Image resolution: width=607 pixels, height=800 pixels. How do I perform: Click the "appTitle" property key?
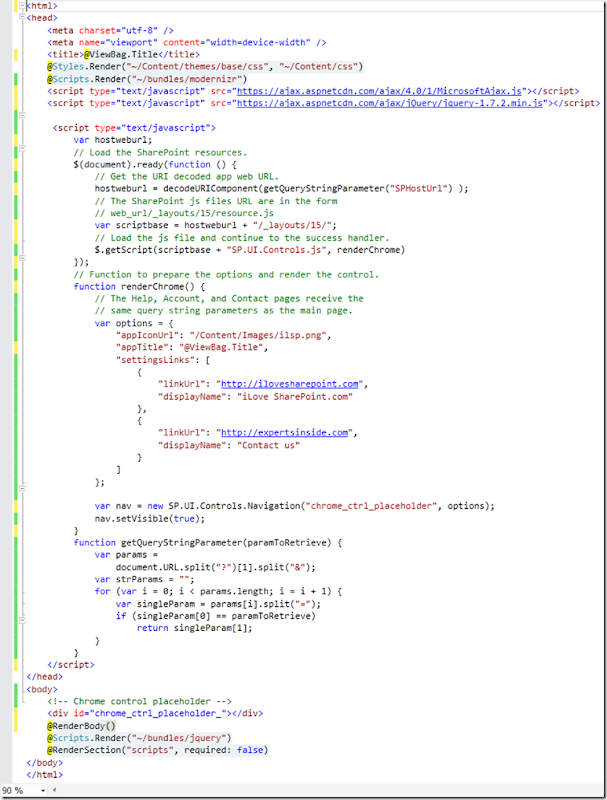142,347
